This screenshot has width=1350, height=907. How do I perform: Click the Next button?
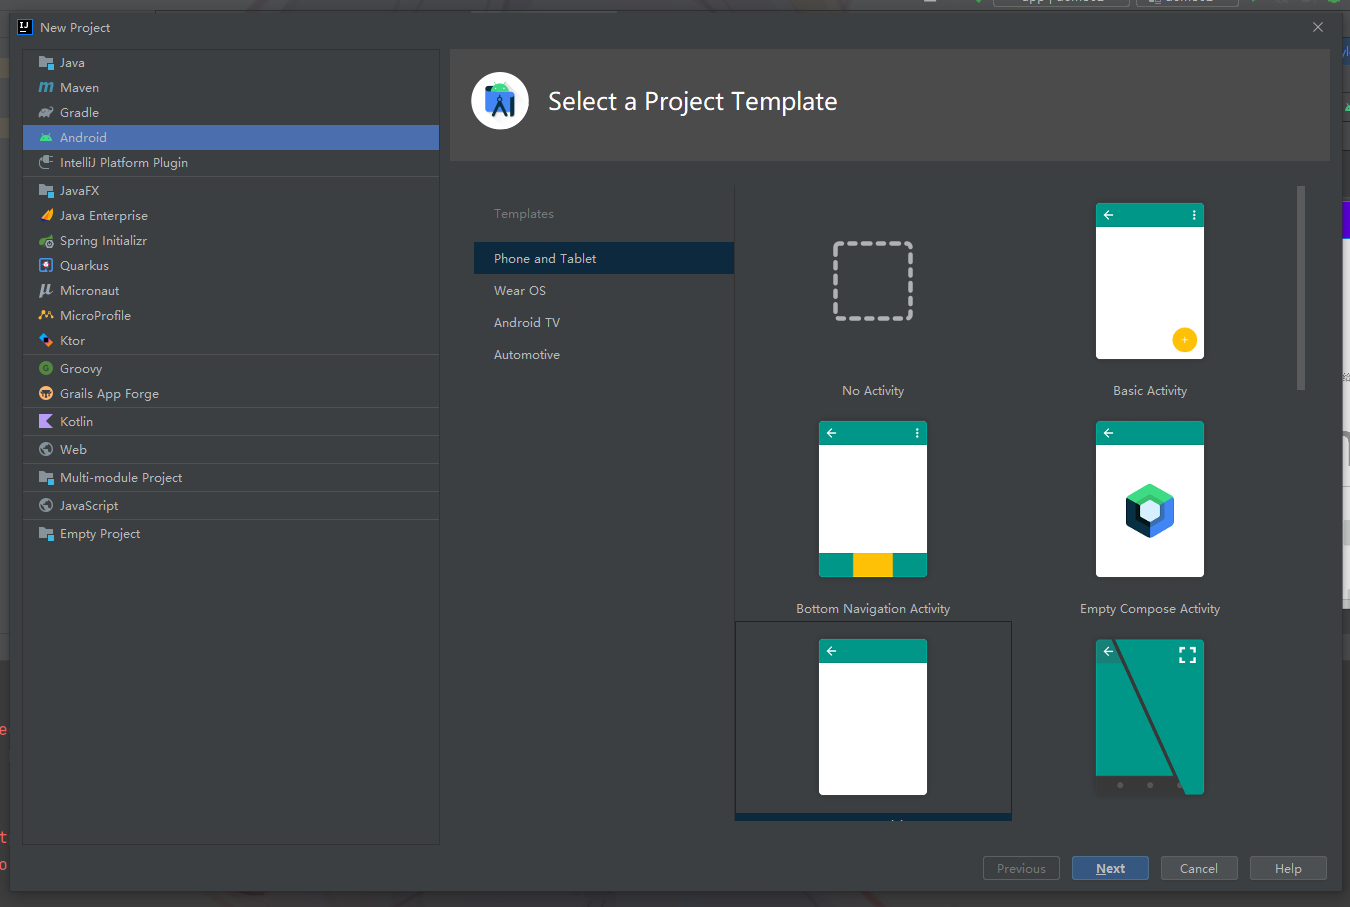pyautogui.click(x=1110, y=868)
